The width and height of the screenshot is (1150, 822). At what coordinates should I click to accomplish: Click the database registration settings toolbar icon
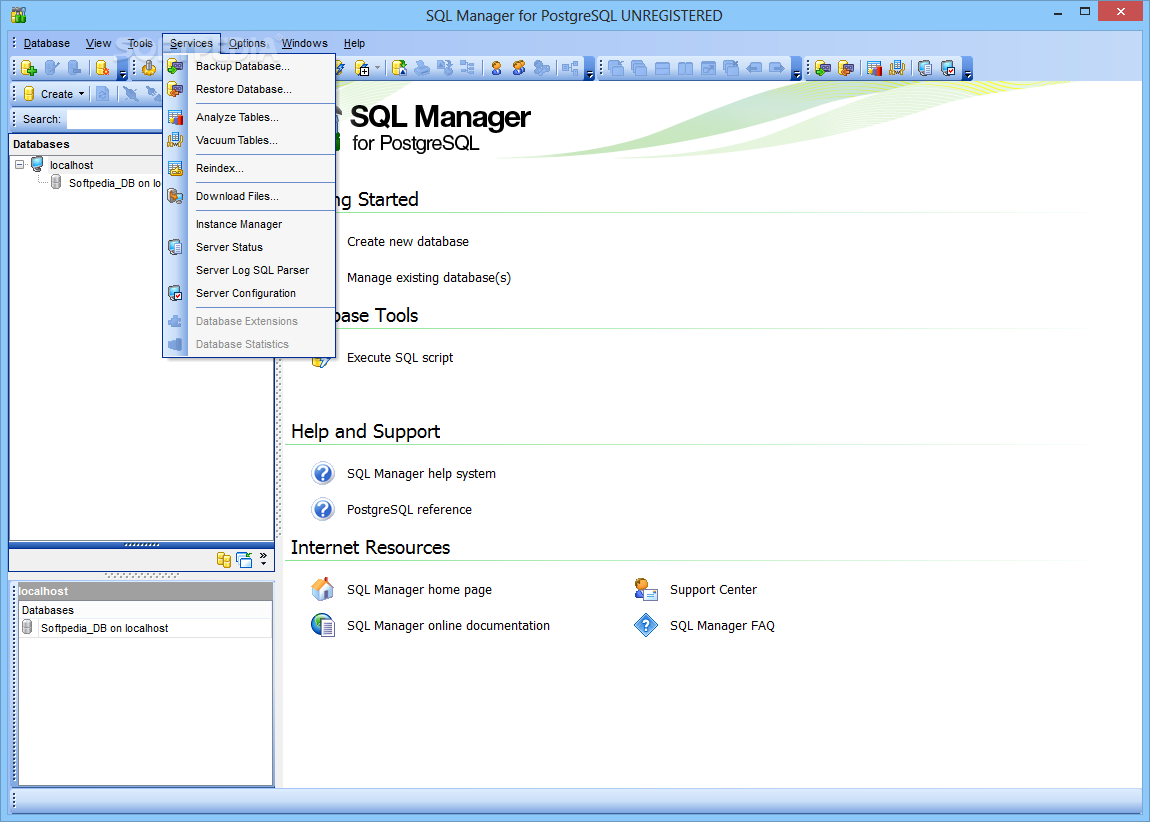[x=103, y=68]
